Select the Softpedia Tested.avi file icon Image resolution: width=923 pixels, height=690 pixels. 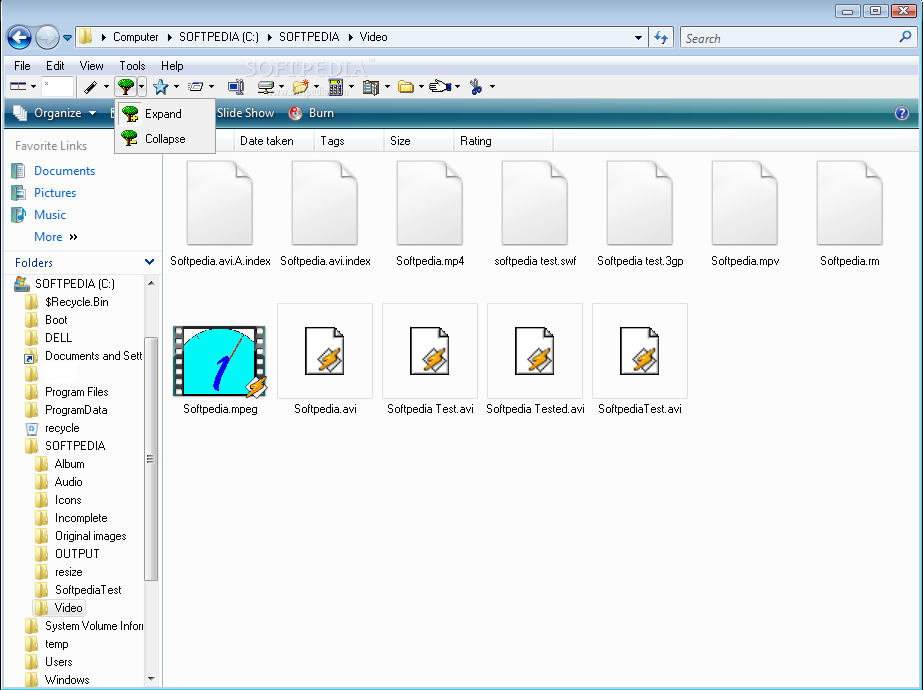click(x=534, y=351)
